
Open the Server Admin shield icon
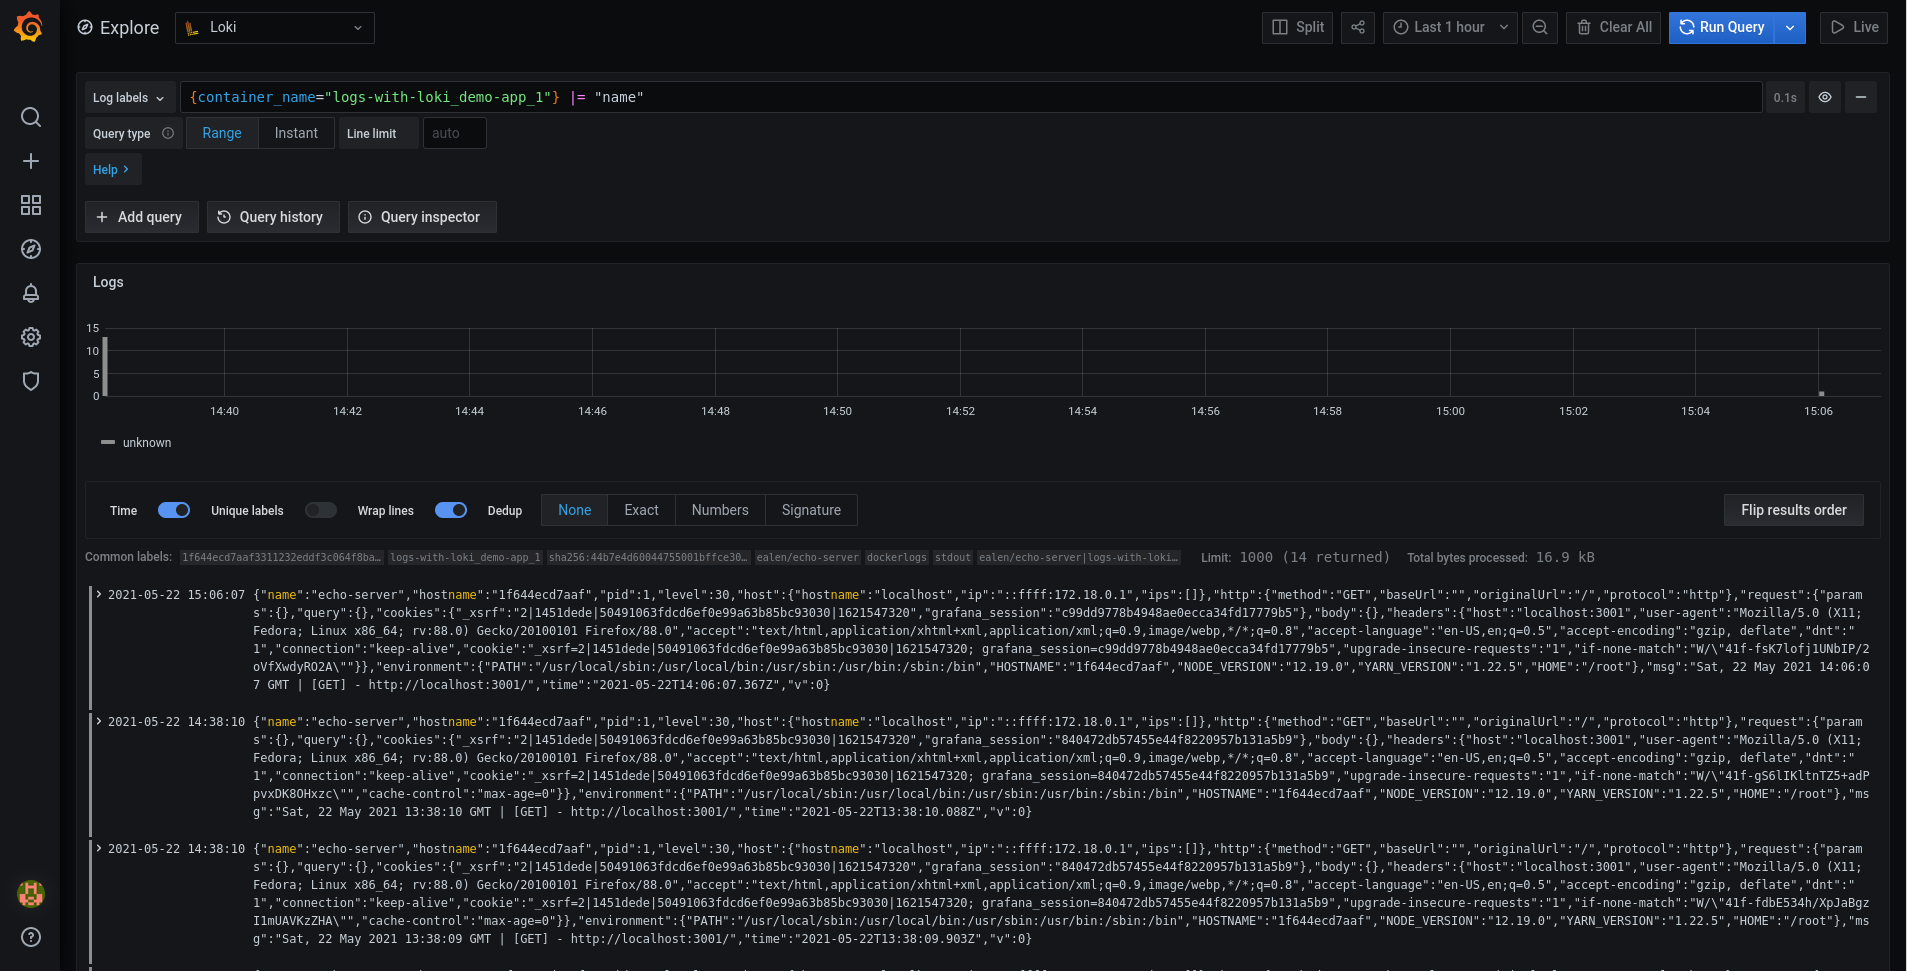(x=31, y=381)
